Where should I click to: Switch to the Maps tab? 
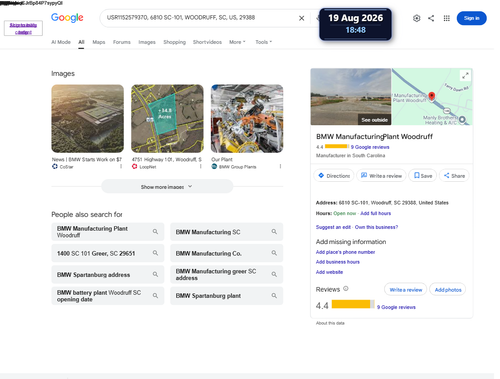[99, 42]
